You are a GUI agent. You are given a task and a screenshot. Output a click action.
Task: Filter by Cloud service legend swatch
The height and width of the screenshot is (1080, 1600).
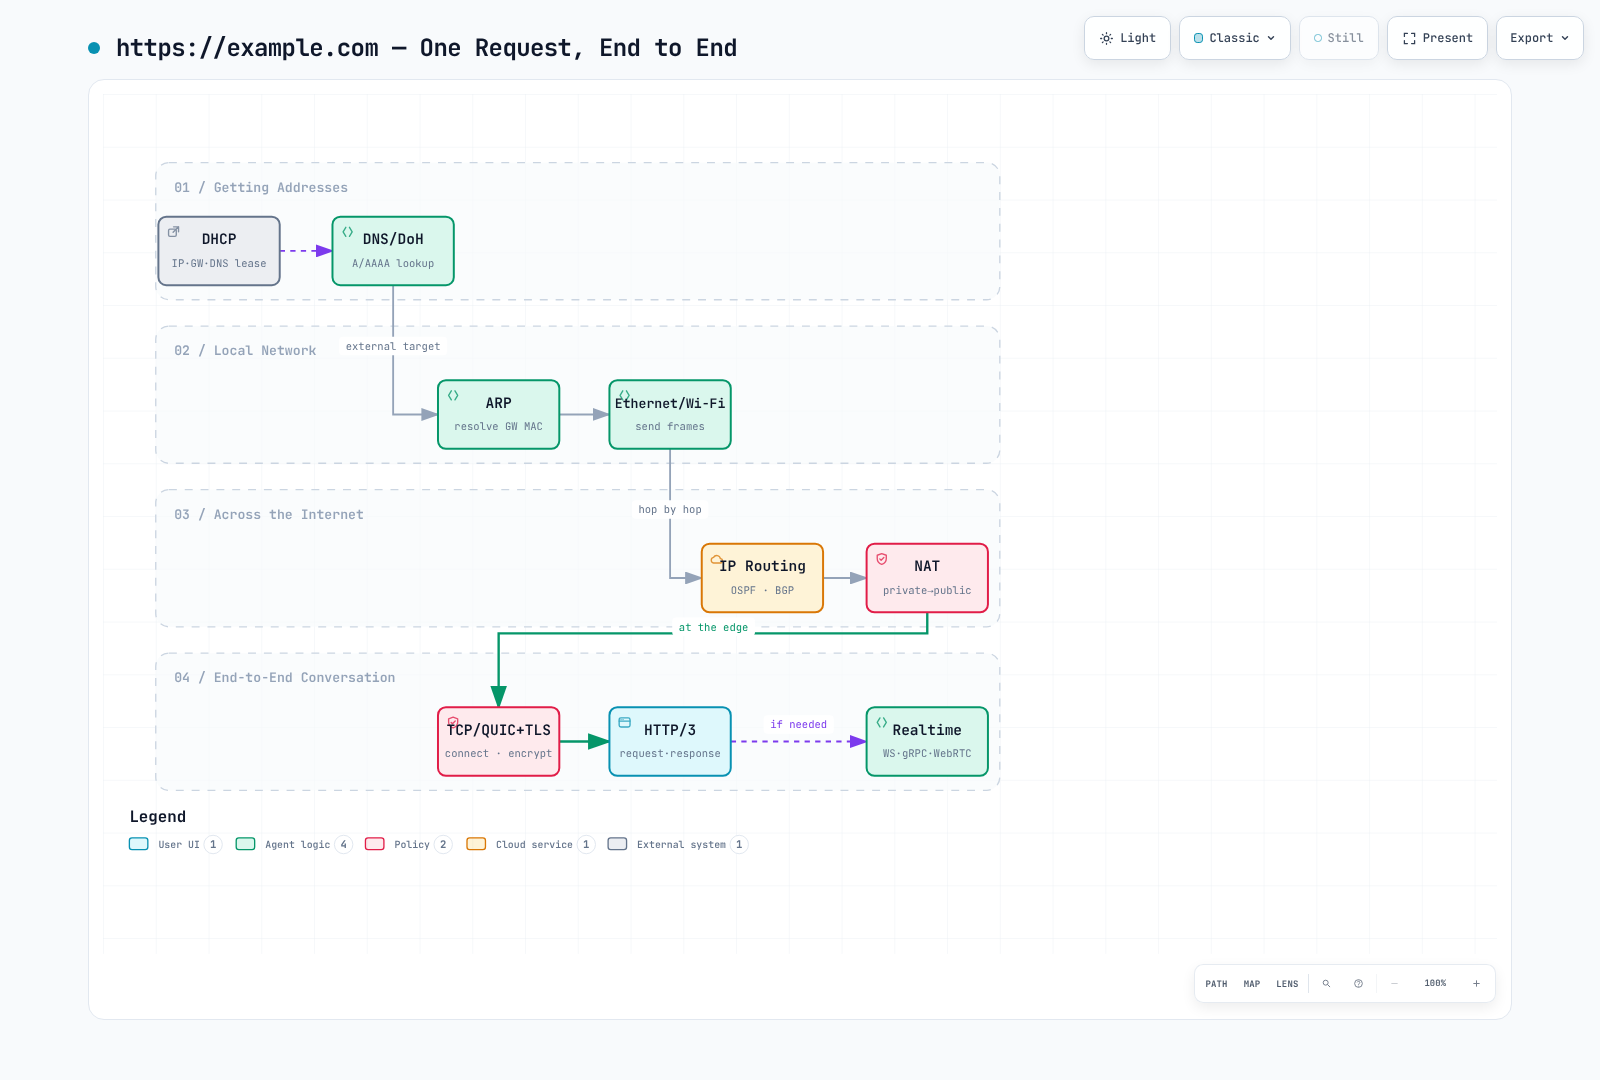coord(477,844)
